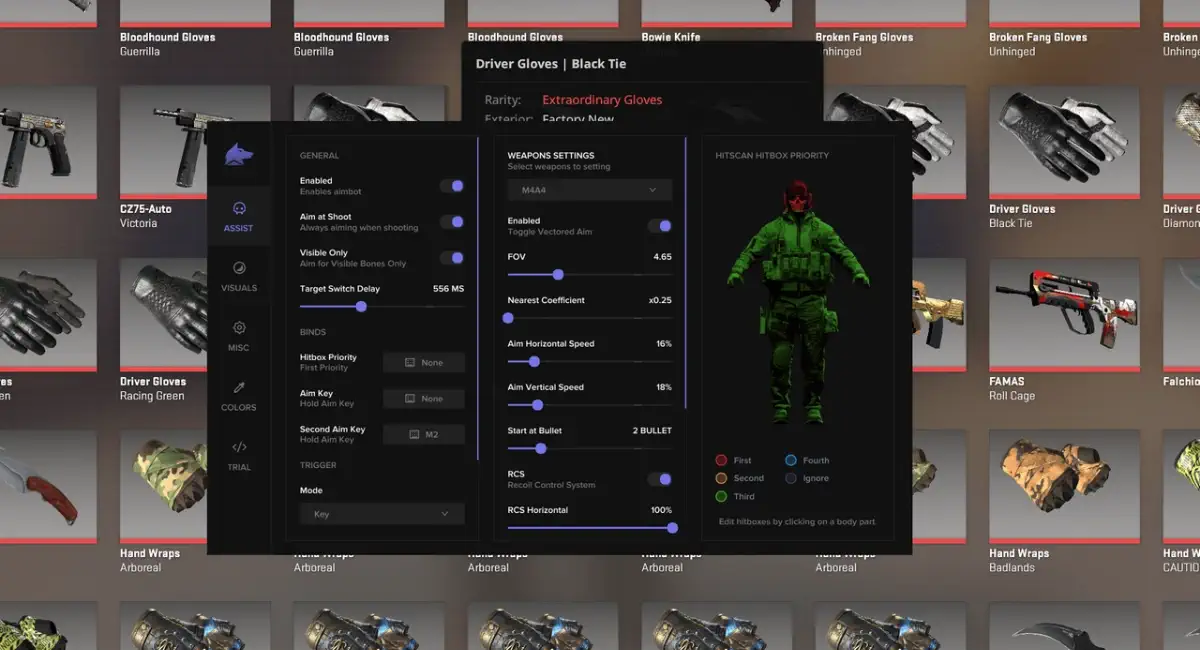This screenshot has width=1200, height=650.
Task: Click the Weapons Settings panel scrollbar
Action: tap(685, 272)
